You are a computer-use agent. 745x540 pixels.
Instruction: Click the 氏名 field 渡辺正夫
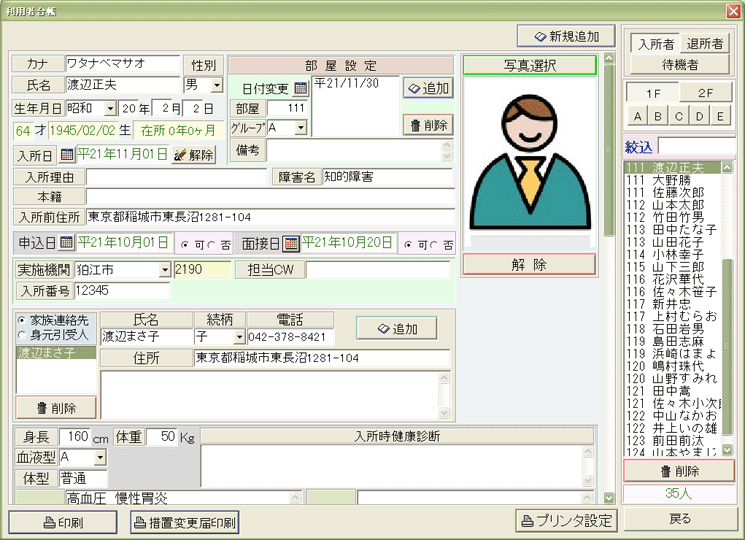click(x=123, y=85)
